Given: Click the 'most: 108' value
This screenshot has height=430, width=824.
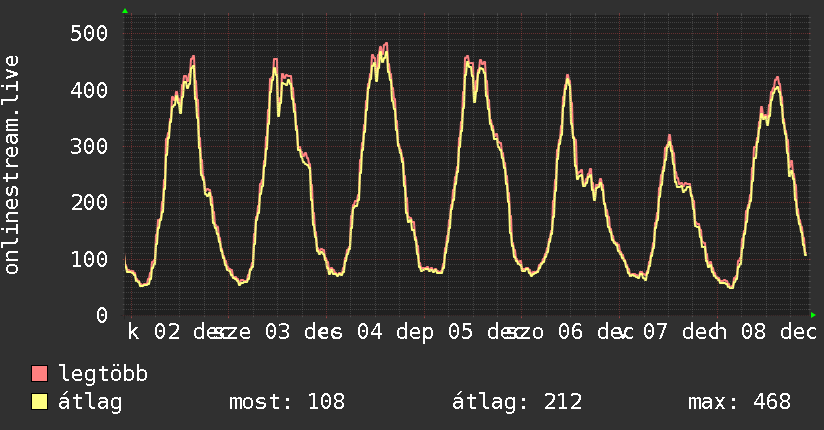Looking at the screenshot, I should point(287,402).
